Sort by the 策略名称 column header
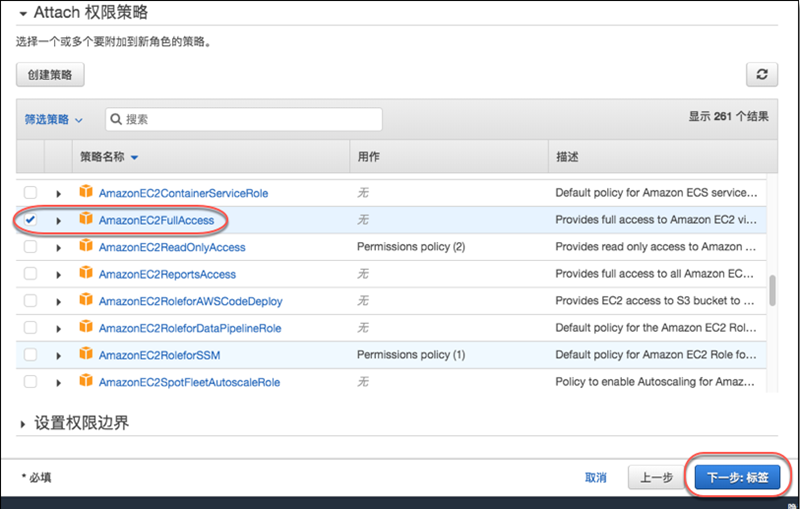Image resolution: width=800 pixels, height=509 pixels. [x=108, y=157]
